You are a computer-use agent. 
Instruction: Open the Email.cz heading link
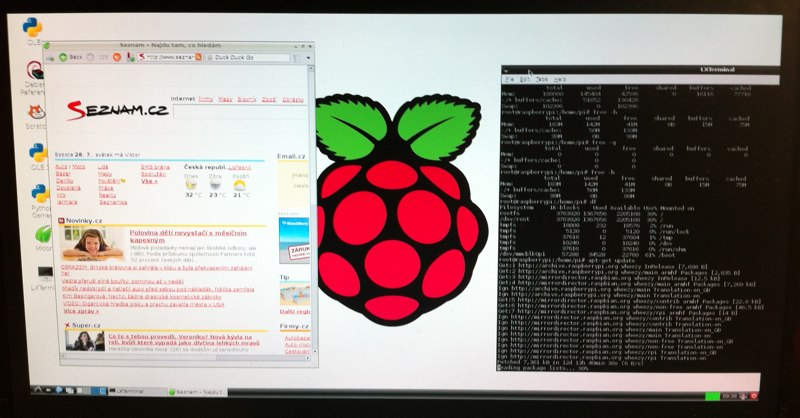(x=291, y=156)
